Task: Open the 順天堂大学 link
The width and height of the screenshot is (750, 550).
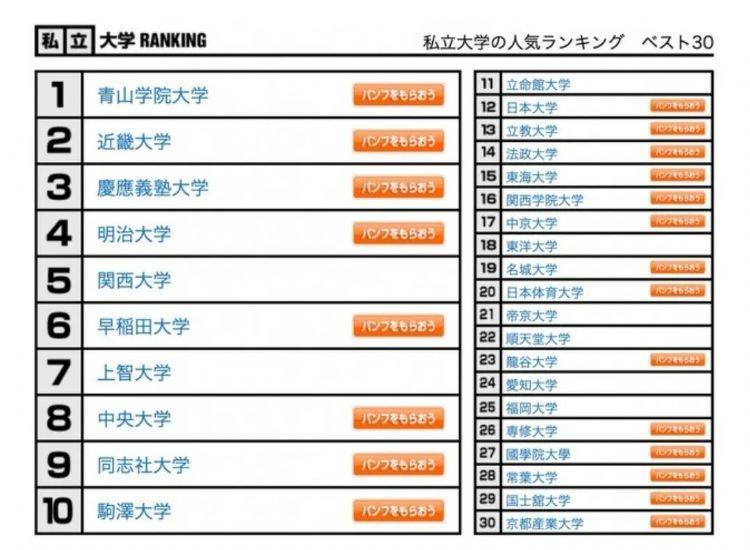Action: (538, 339)
